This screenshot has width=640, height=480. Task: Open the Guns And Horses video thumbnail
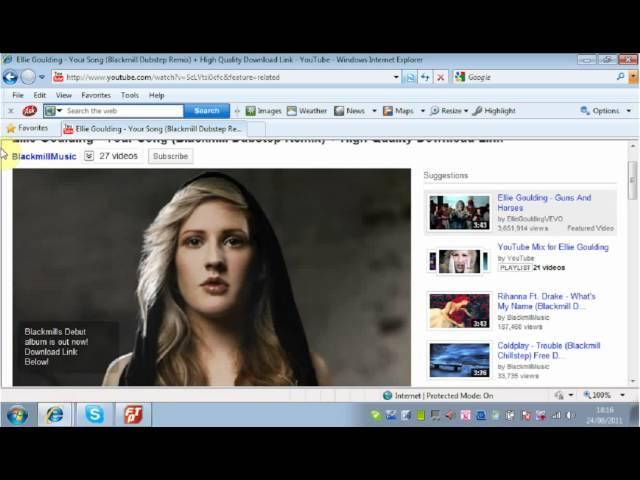coord(459,212)
